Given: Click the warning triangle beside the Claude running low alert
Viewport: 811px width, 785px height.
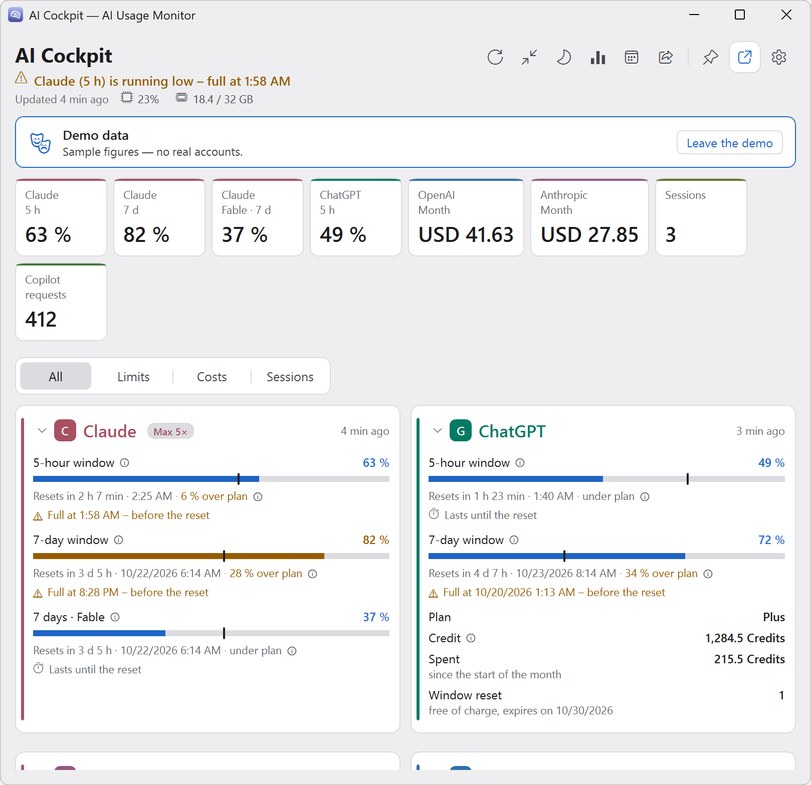Looking at the screenshot, I should 21,79.
